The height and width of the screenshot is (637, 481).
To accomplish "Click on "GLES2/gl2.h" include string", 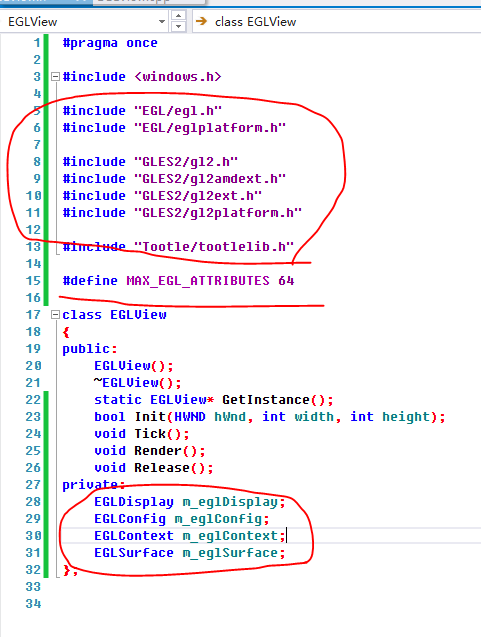I will point(186,162).
